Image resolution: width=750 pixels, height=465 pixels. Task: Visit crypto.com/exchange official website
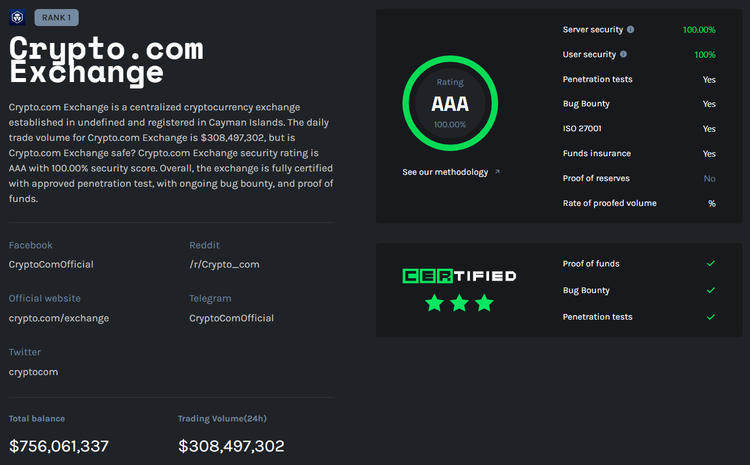tap(59, 318)
